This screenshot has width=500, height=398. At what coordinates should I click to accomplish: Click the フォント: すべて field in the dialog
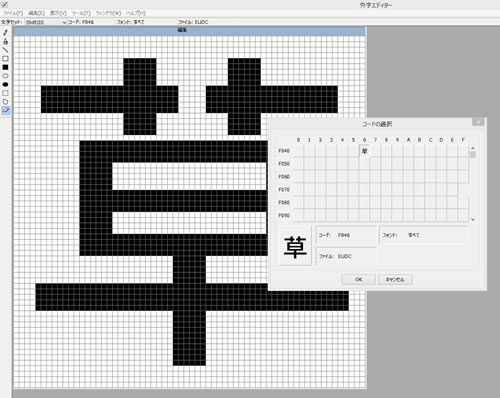[424, 235]
